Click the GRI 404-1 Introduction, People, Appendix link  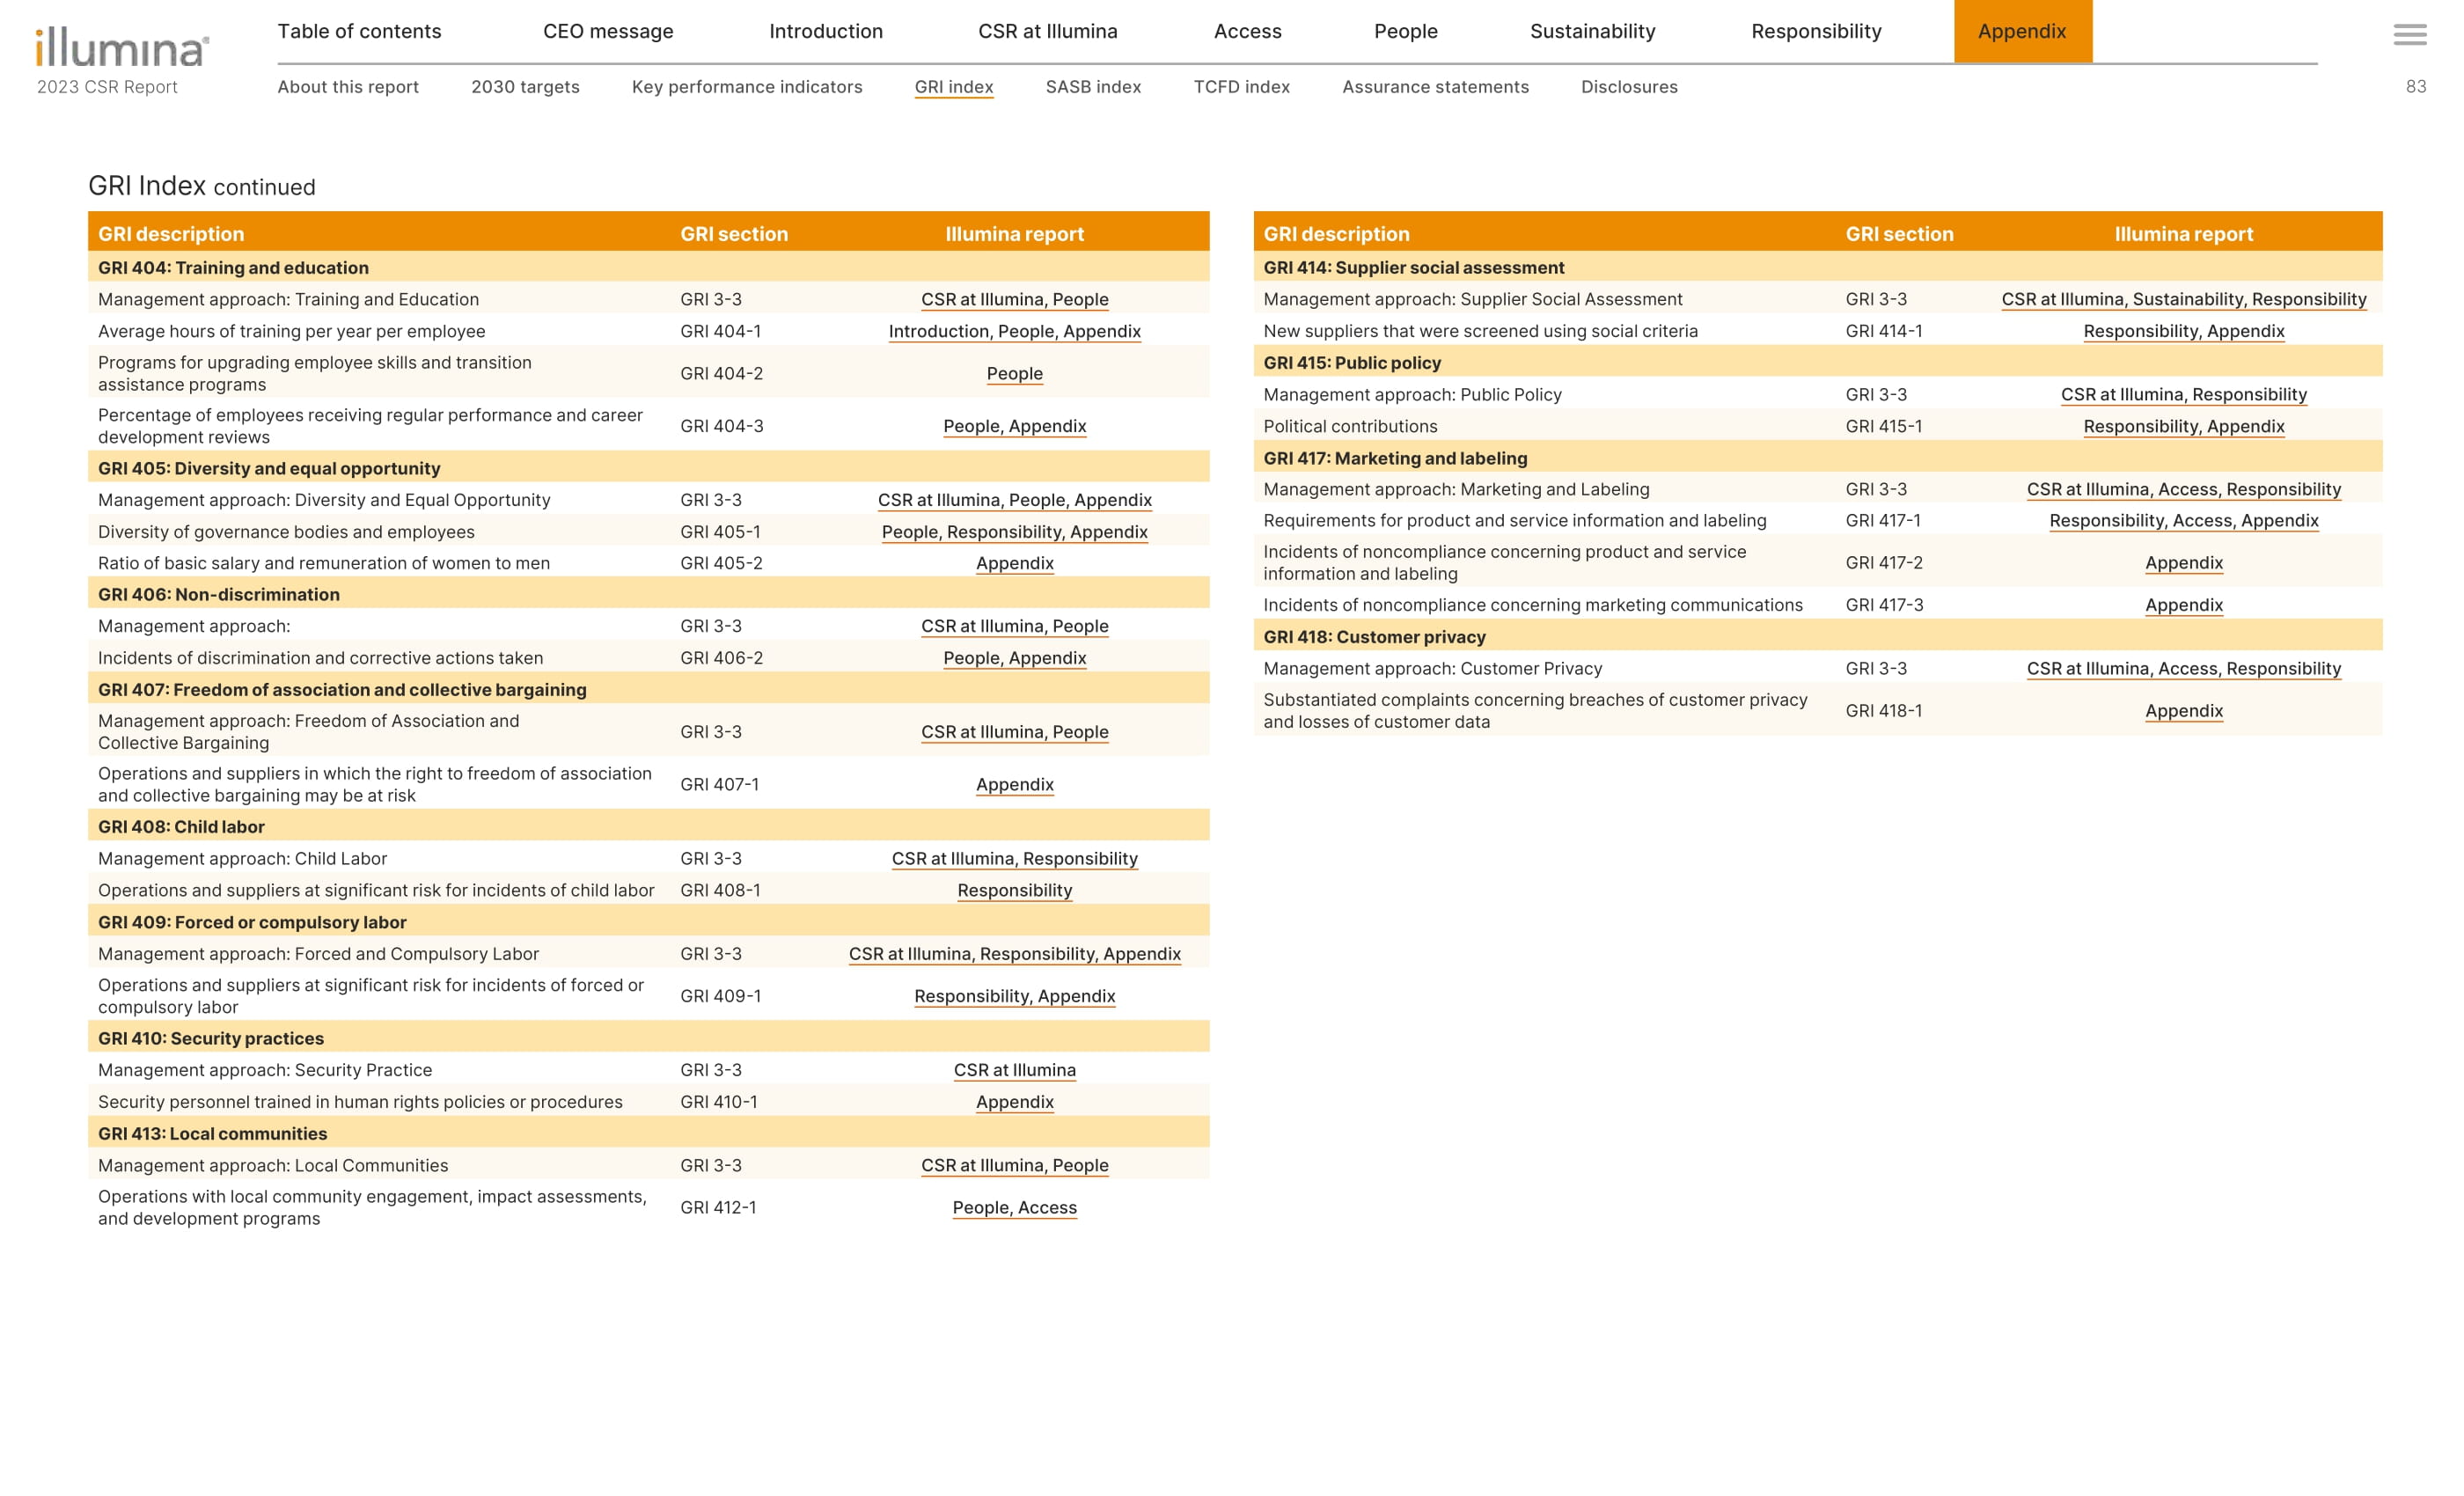1014,331
